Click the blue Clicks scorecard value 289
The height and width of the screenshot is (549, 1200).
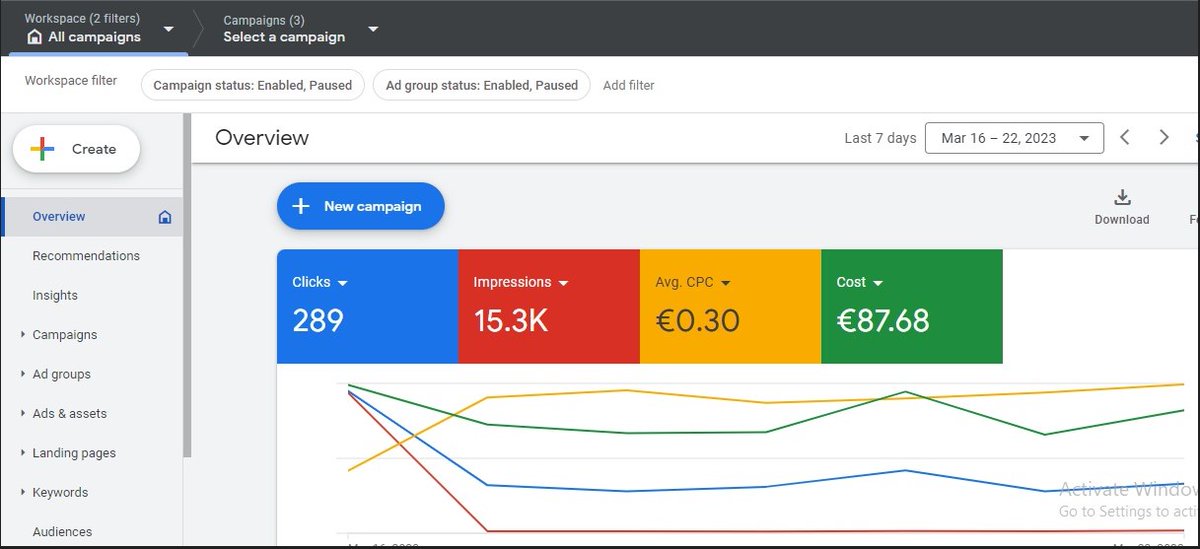tap(318, 321)
